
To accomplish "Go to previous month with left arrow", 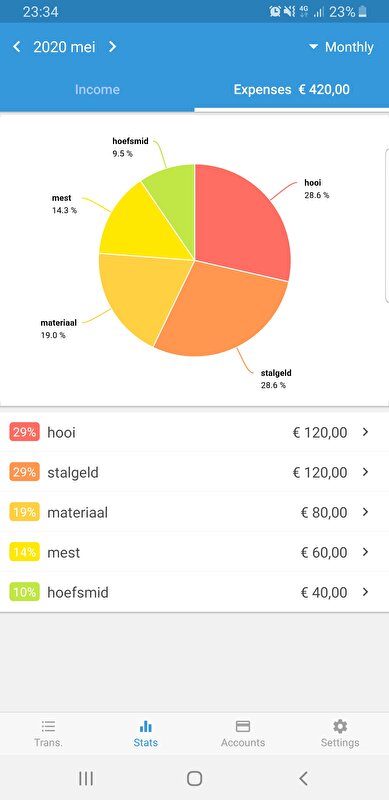I will click(x=16, y=47).
